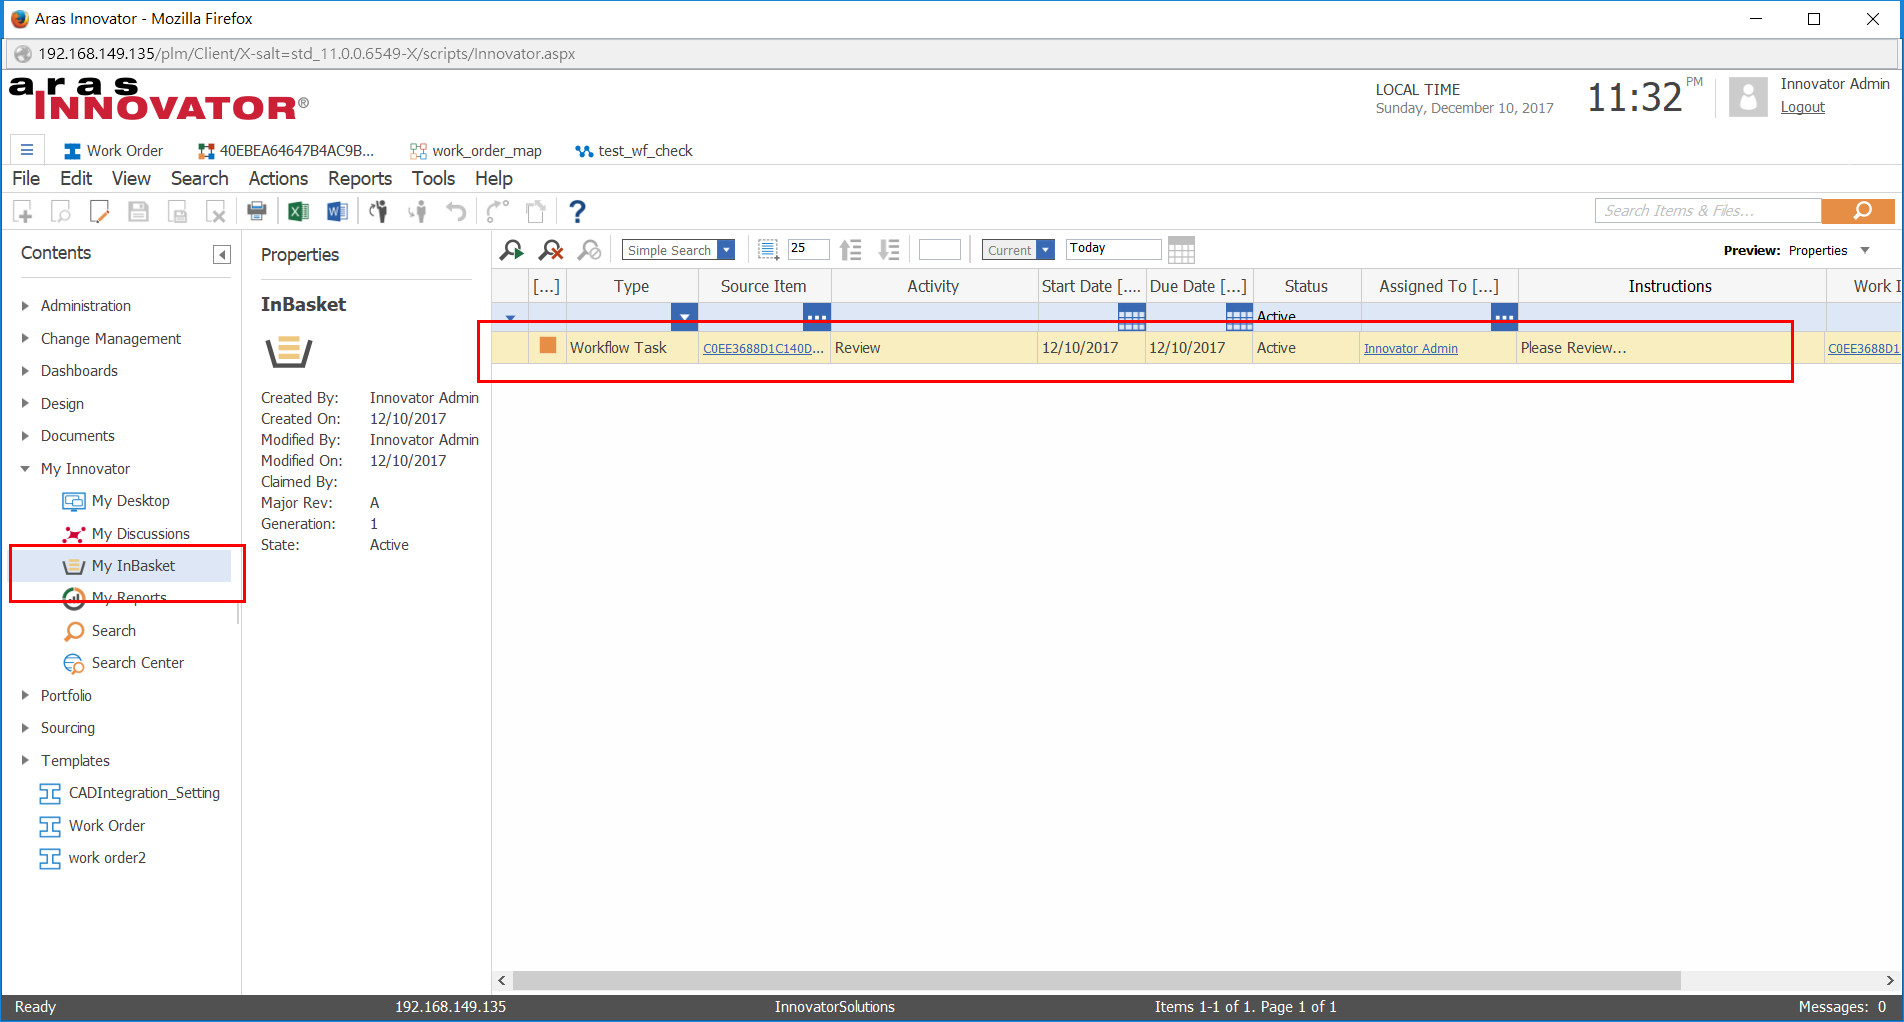The width and height of the screenshot is (1904, 1022).
Task: Click the Claim (lock) person icon
Action: (x=379, y=211)
